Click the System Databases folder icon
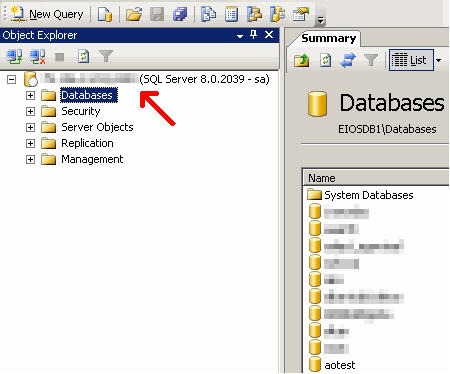 [x=314, y=194]
